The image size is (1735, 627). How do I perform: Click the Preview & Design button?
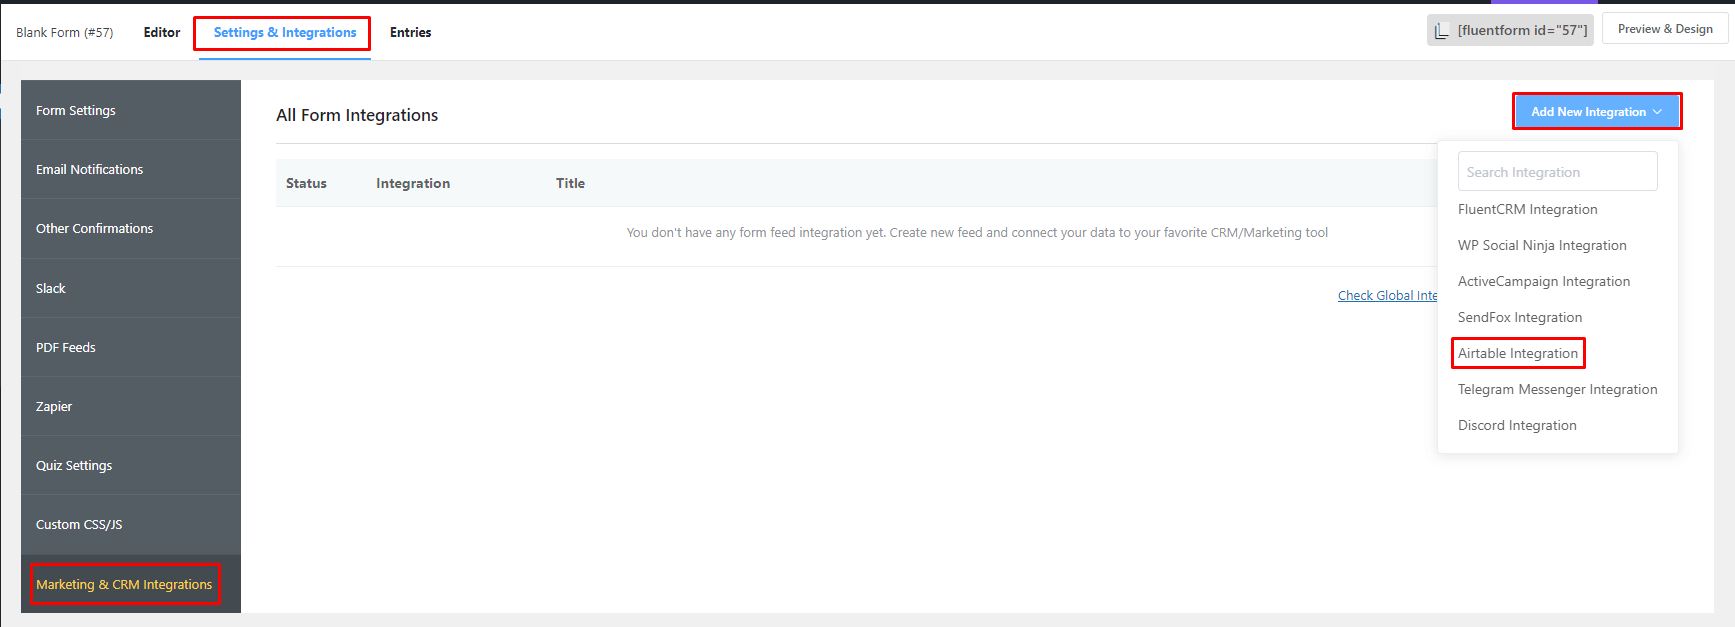[x=1664, y=29]
